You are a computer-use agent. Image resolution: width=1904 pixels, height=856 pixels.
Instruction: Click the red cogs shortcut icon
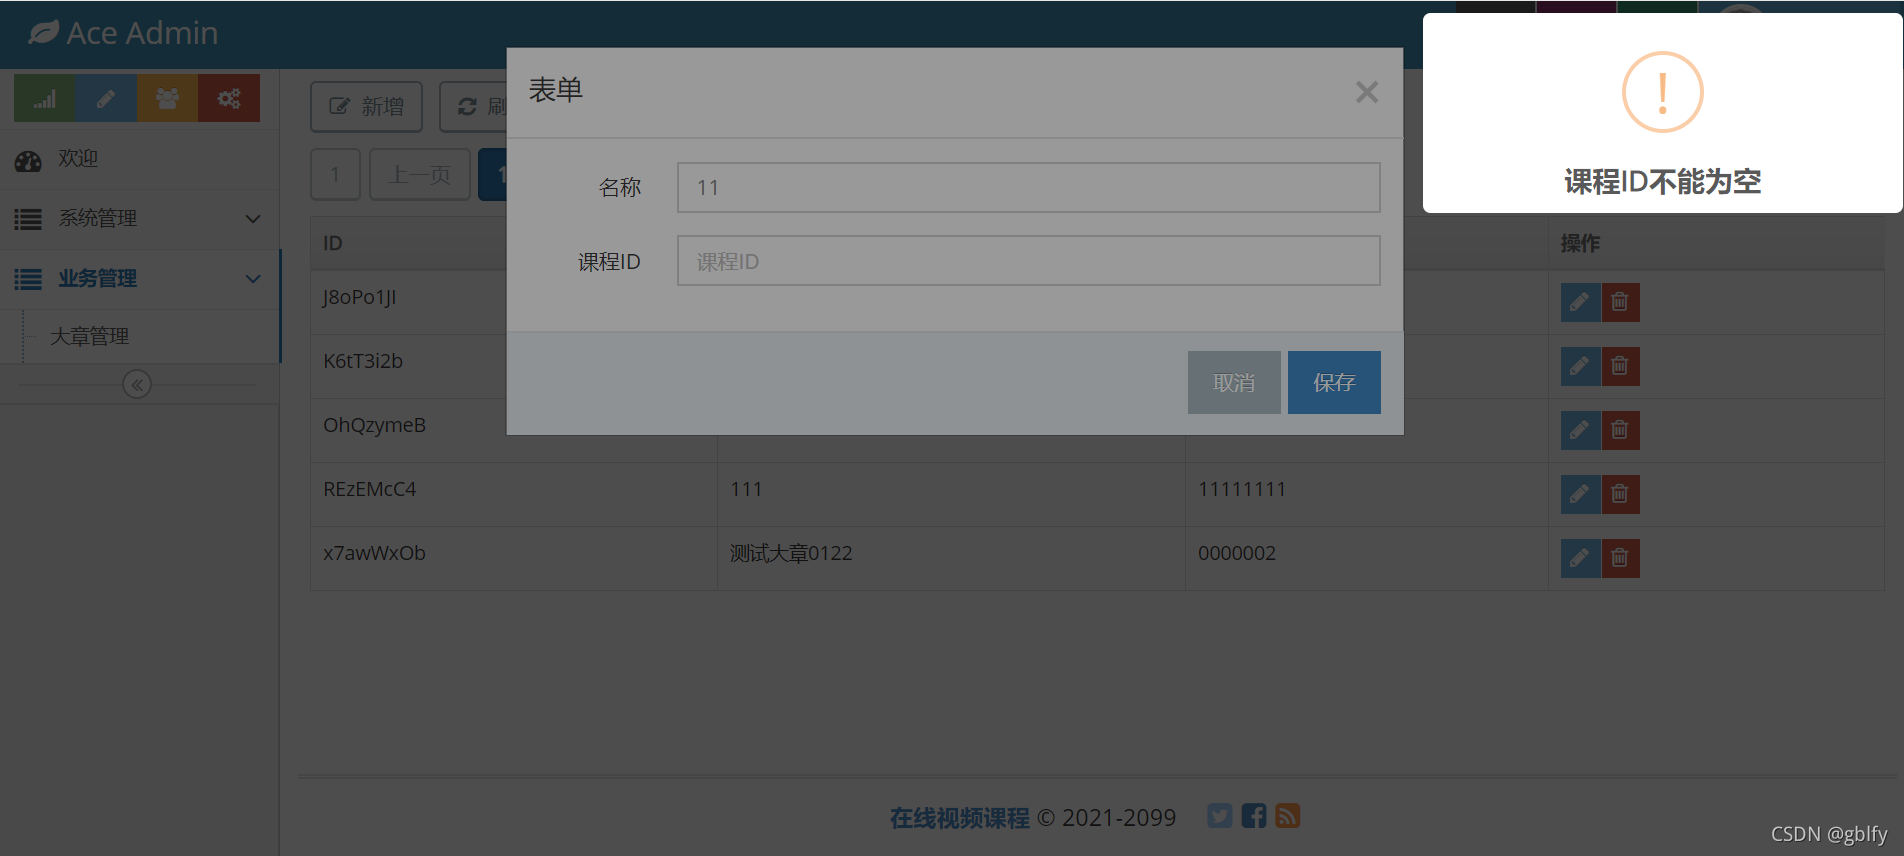(229, 98)
